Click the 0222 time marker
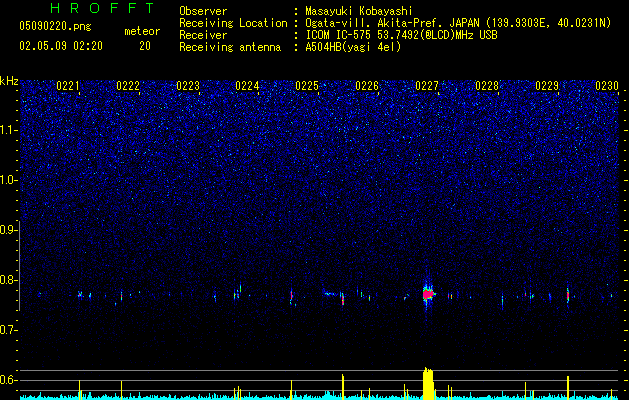Viewport: 629px width, 400px height. pos(128,86)
